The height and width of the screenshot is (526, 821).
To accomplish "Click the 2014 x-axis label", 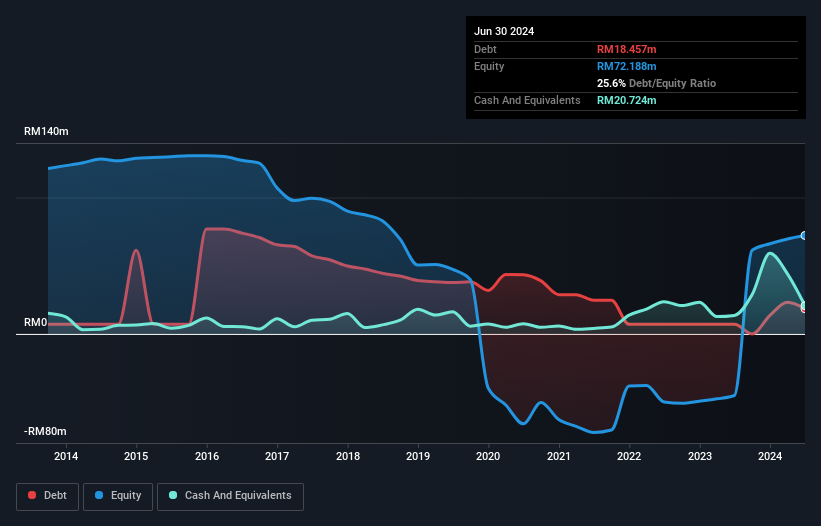I will [66, 456].
